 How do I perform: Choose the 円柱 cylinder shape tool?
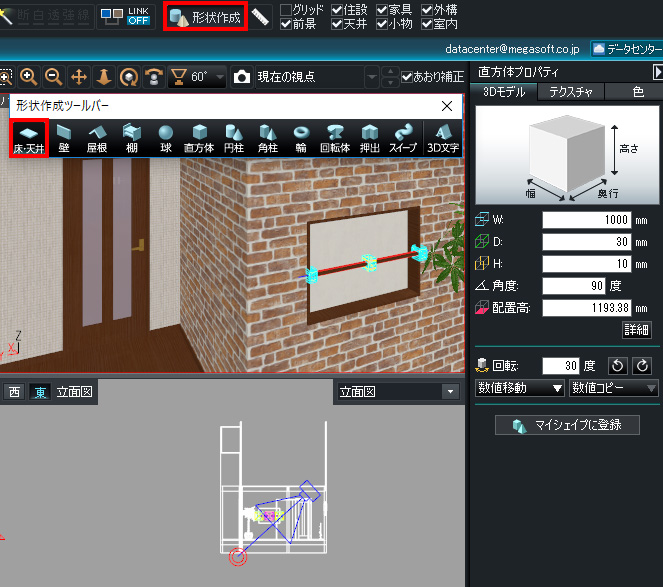click(234, 138)
